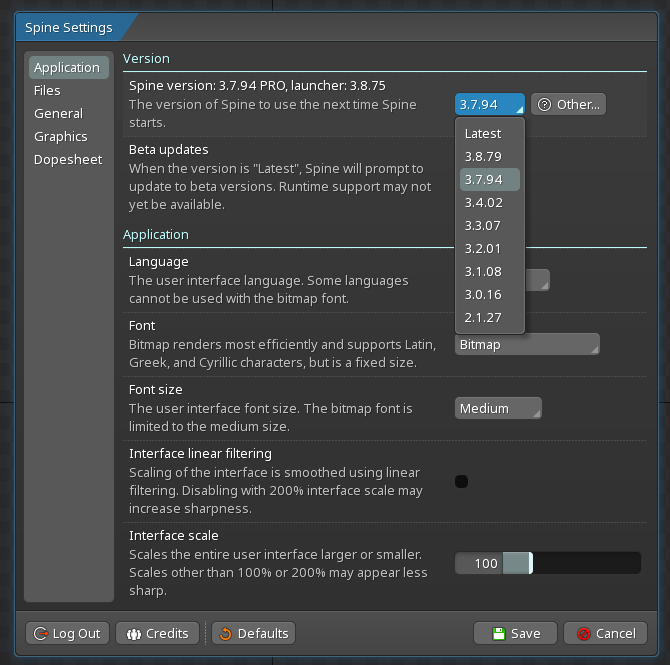Click the Font size setting label
The height and width of the screenshot is (665, 670).
[x=156, y=390]
